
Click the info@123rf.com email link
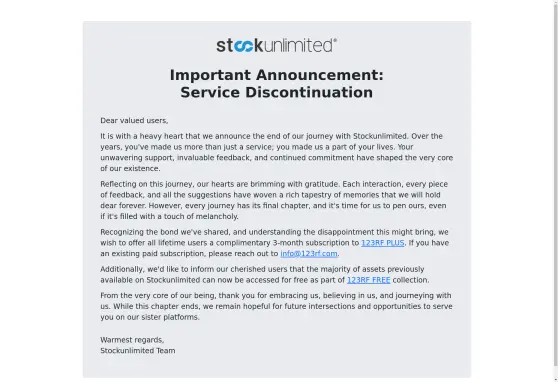click(x=309, y=253)
